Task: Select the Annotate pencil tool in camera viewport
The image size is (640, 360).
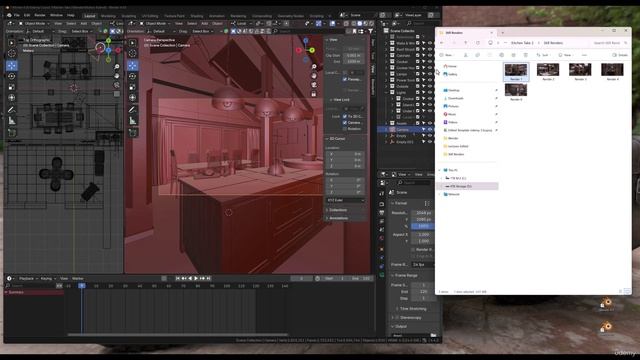Action: point(133,109)
